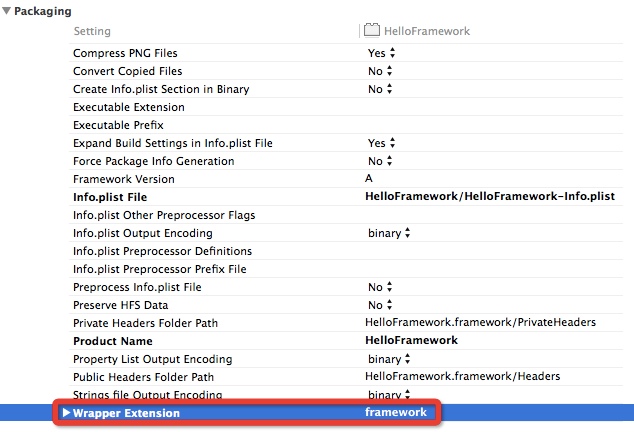Select the Executable Extension setting row
The width and height of the screenshot is (634, 432).
(x=346, y=107)
